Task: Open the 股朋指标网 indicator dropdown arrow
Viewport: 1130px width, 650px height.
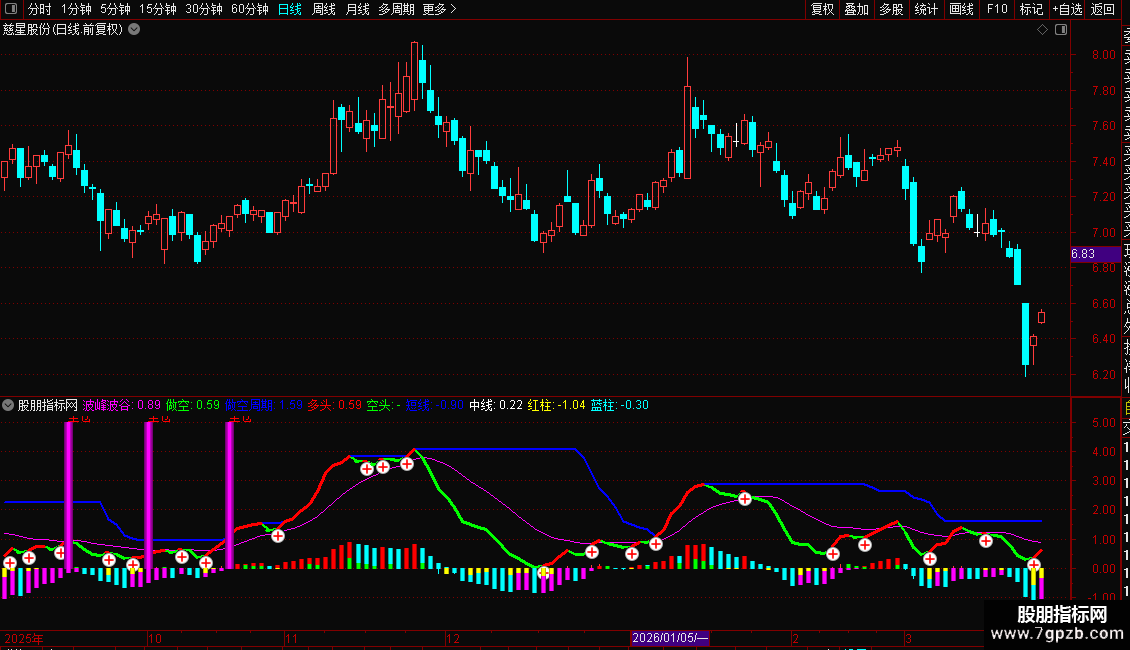Action: [x=9, y=405]
